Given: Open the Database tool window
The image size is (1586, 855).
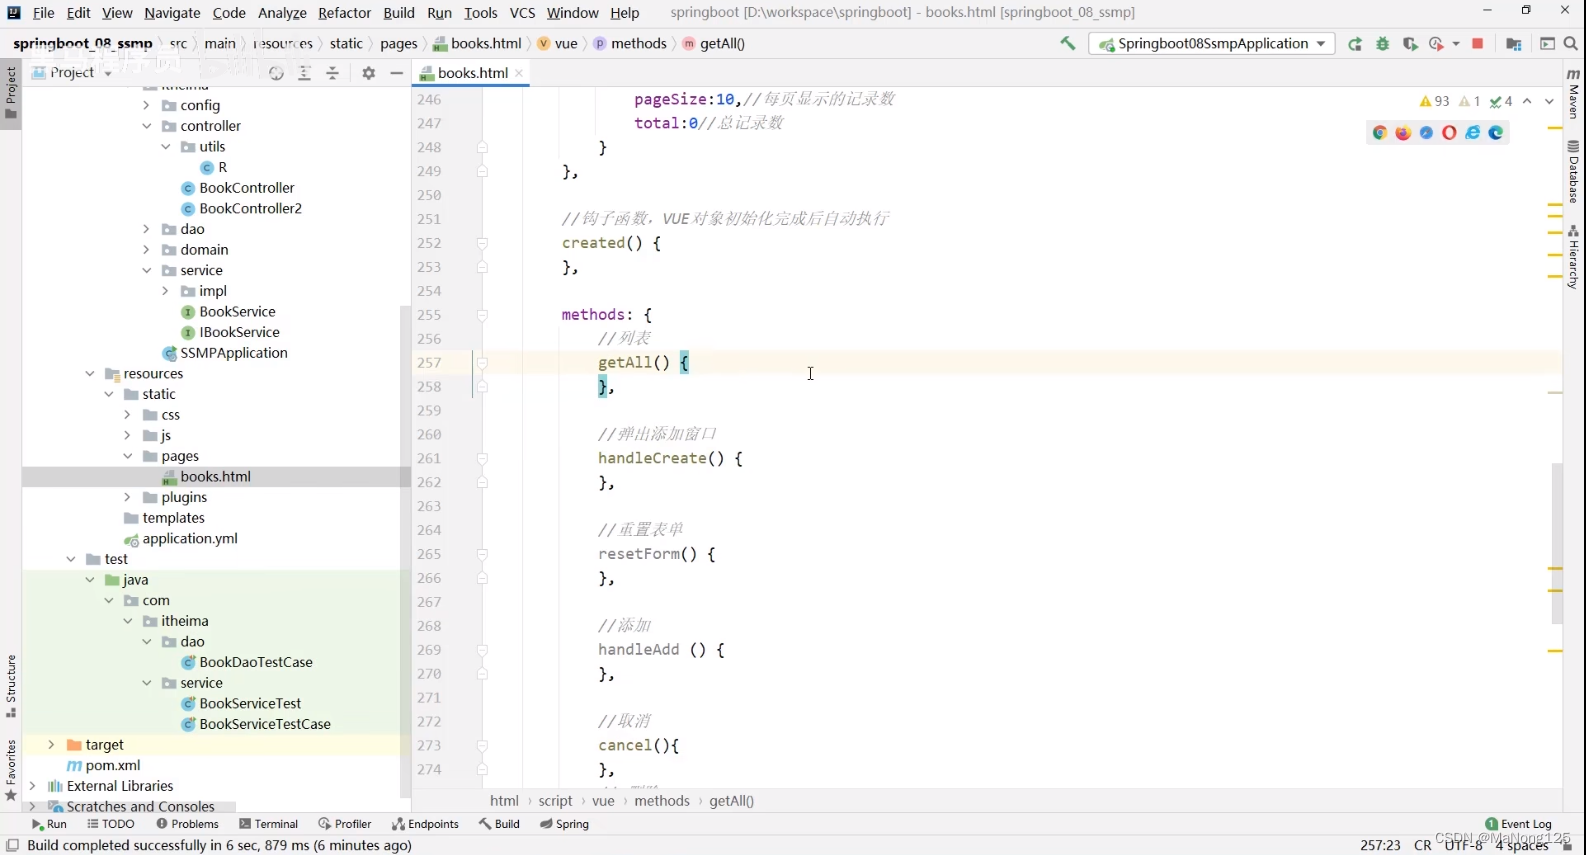Looking at the screenshot, I should (x=1574, y=172).
